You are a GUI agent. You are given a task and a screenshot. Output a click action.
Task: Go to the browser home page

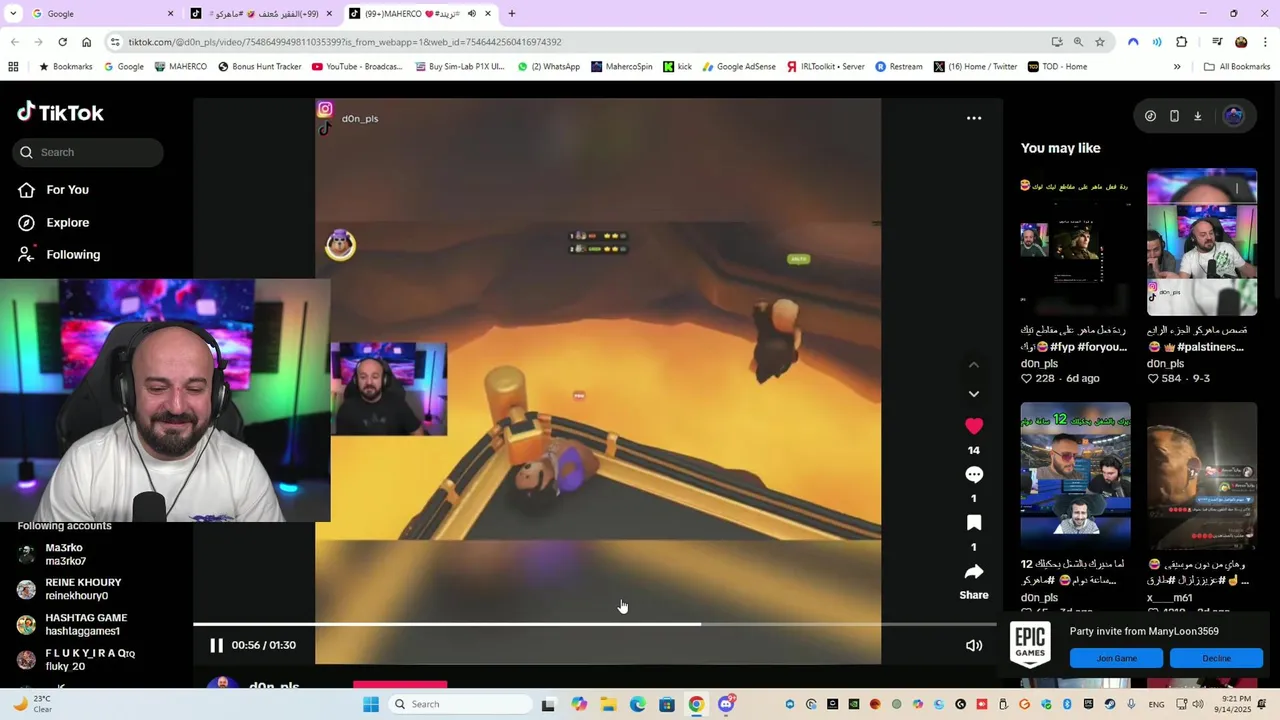click(x=86, y=42)
